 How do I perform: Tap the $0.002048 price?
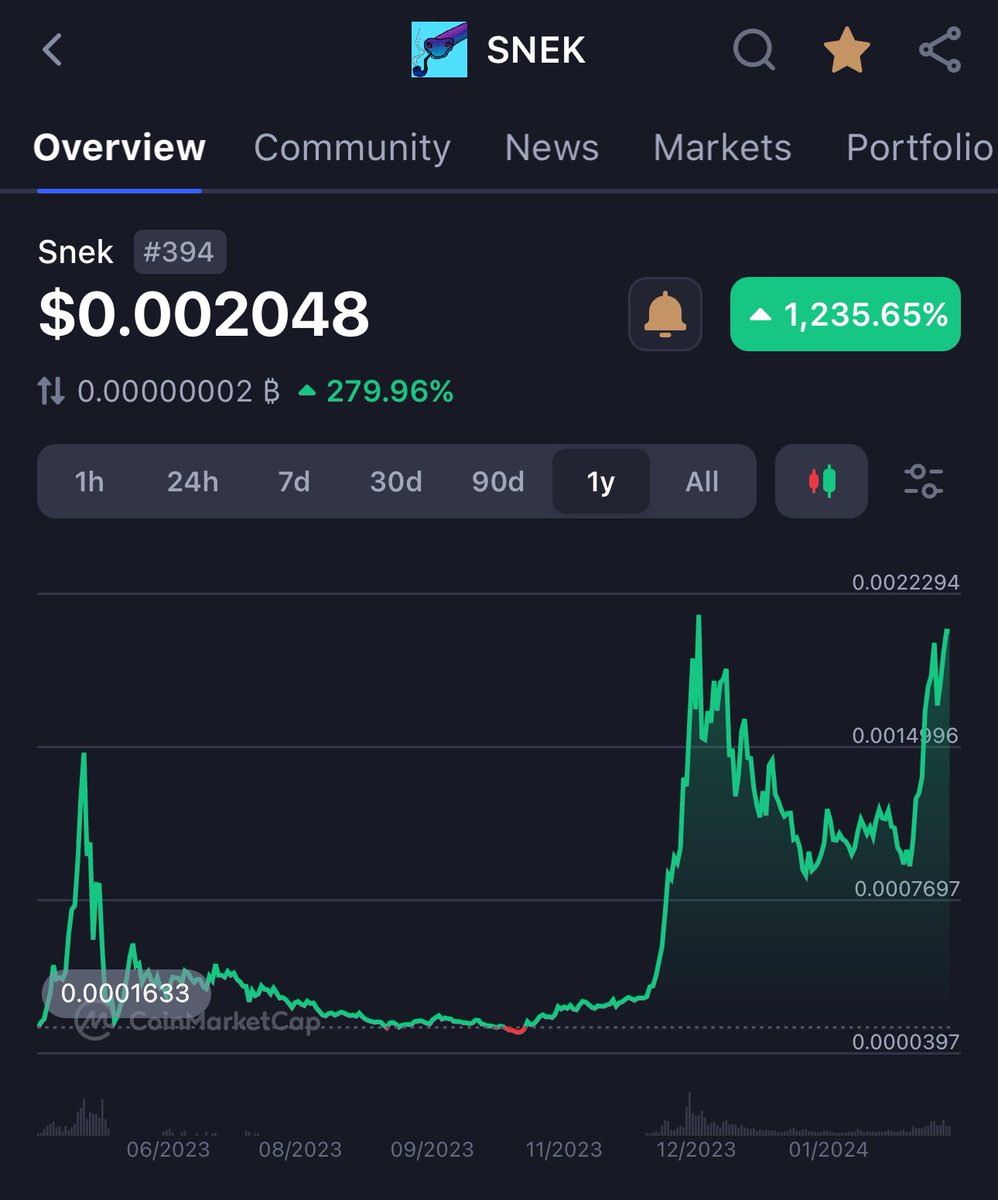(x=204, y=314)
